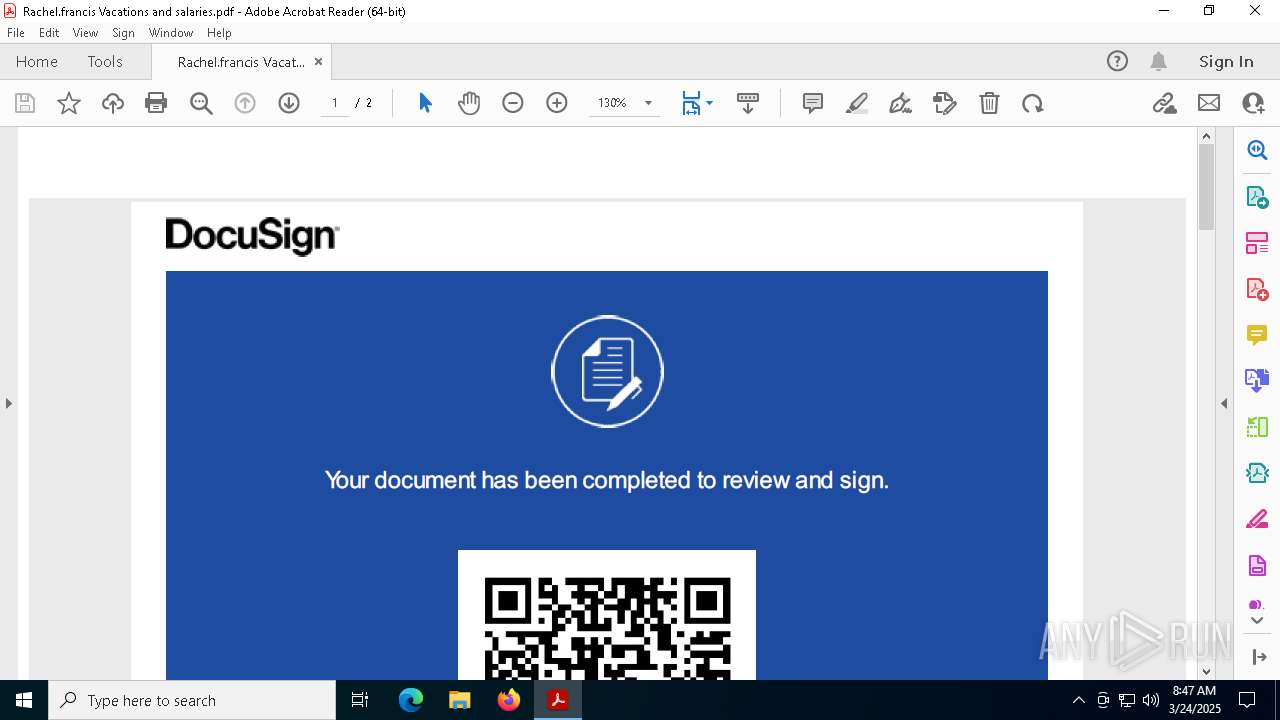Expand the fit page dropdown arrow
The height and width of the screenshot is (720, 1280).
click(709, 103)
